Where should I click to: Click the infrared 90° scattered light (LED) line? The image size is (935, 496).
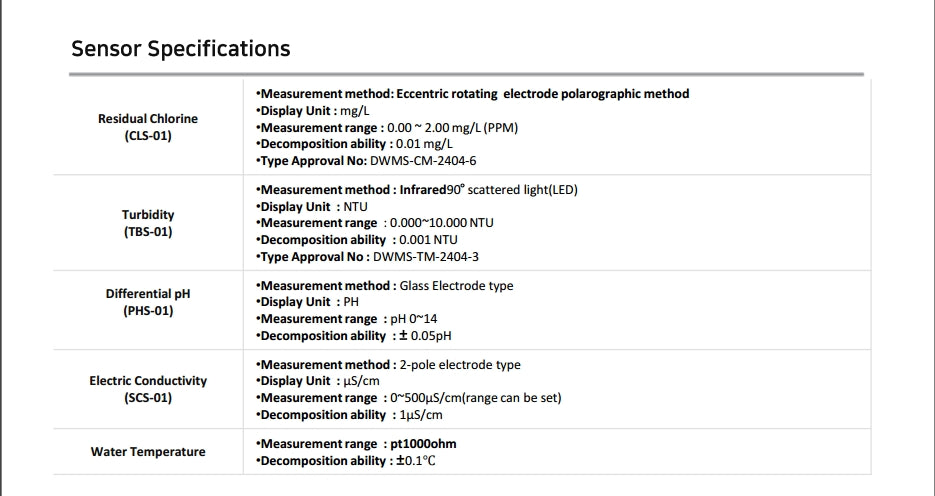click(417, 190)
